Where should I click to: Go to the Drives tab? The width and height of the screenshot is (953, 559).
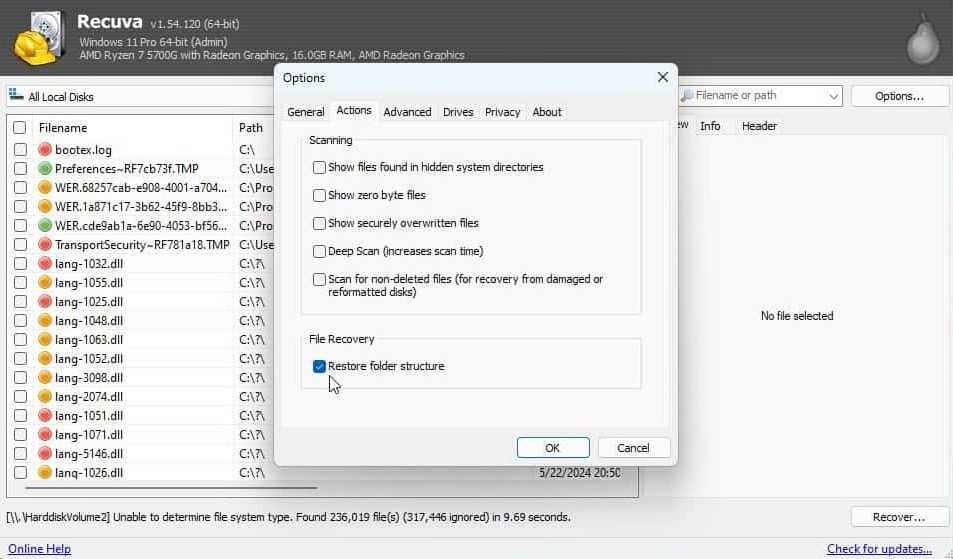(458, 112)
